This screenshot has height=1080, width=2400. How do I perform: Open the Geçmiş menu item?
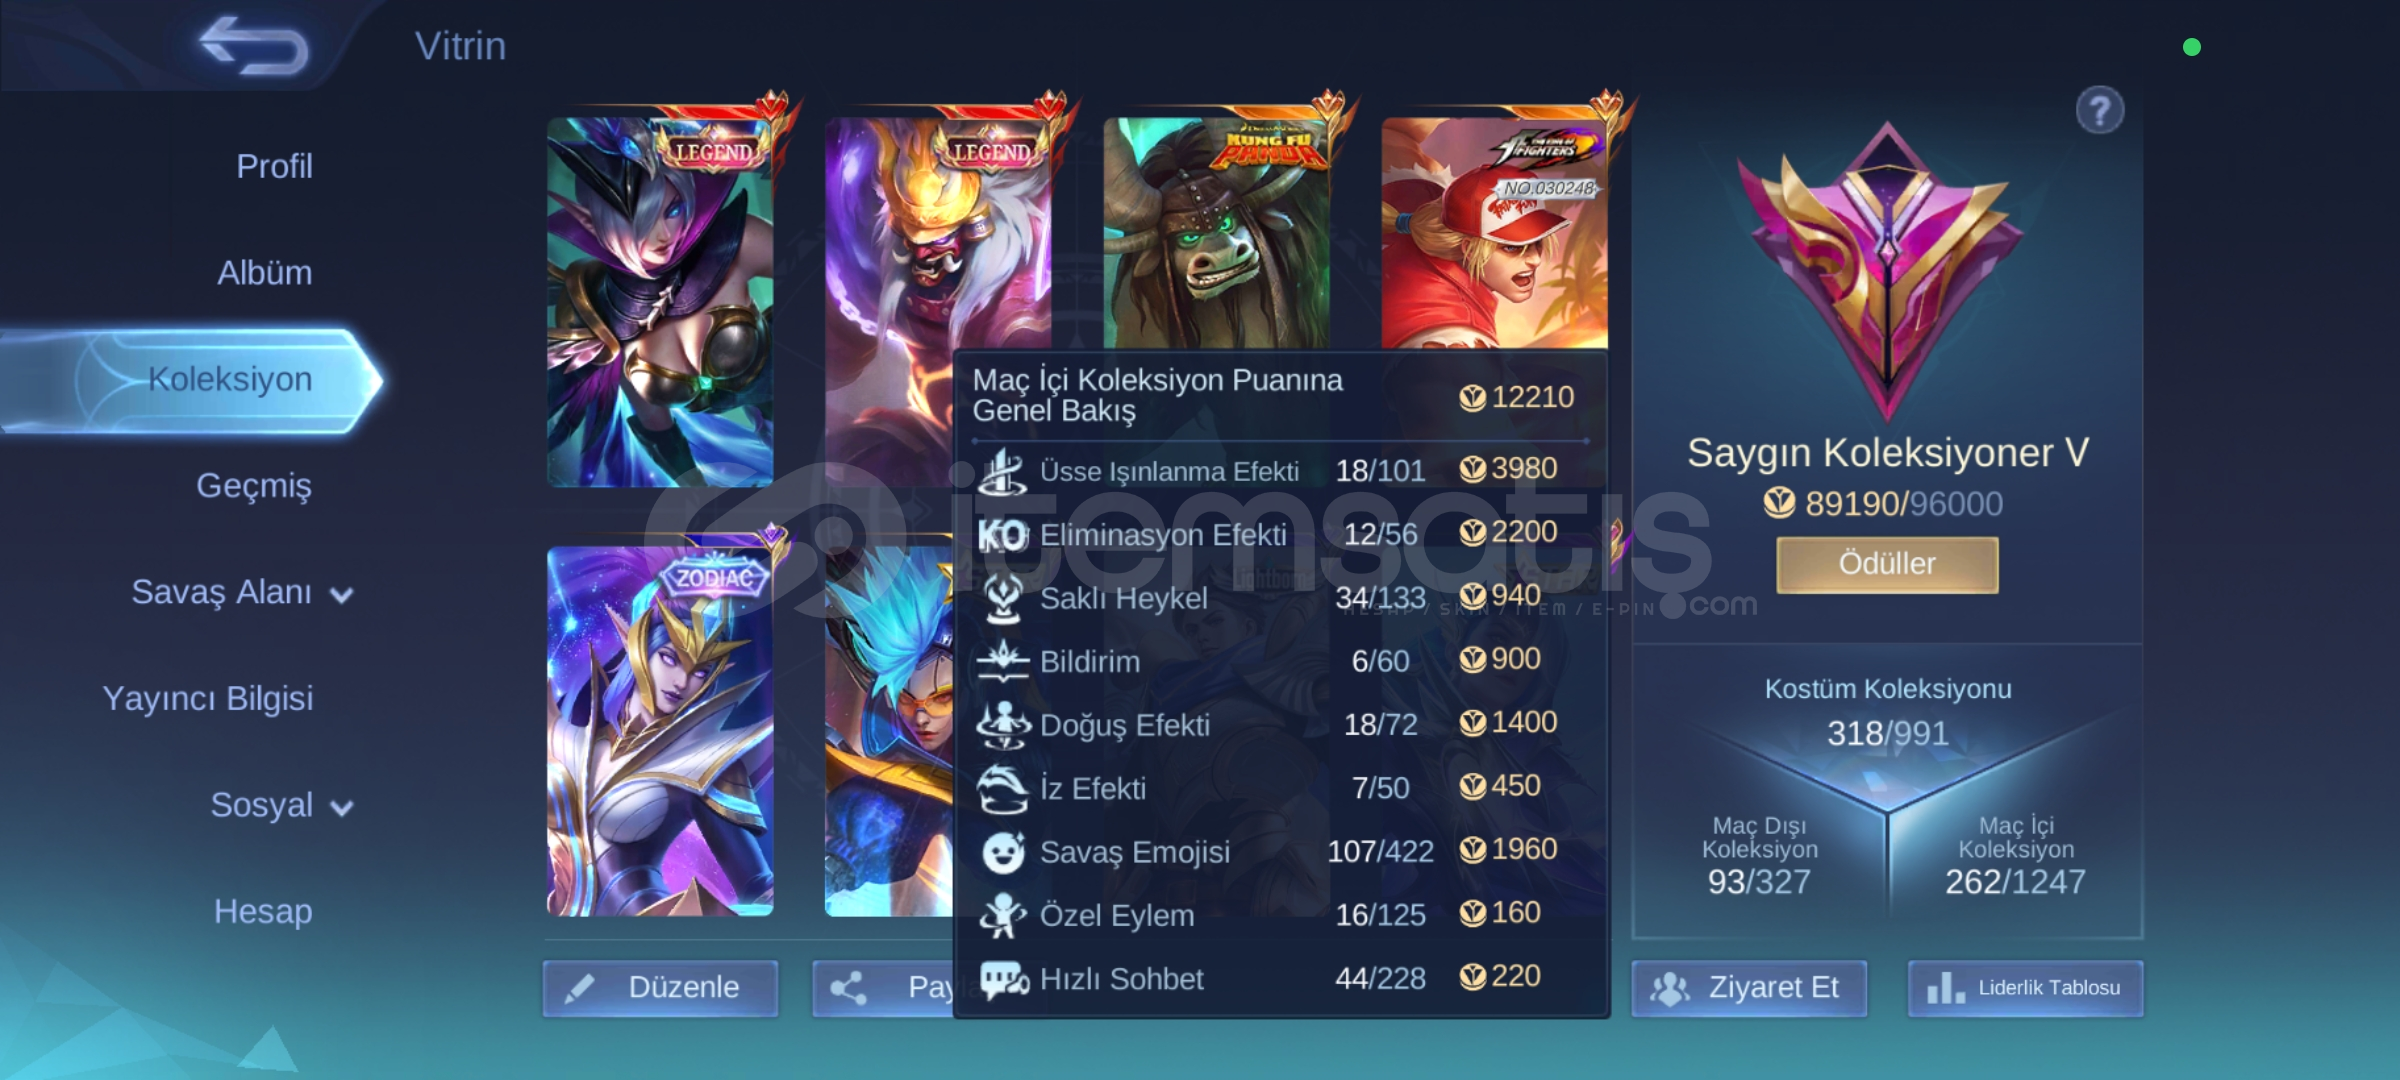point(254,486)
